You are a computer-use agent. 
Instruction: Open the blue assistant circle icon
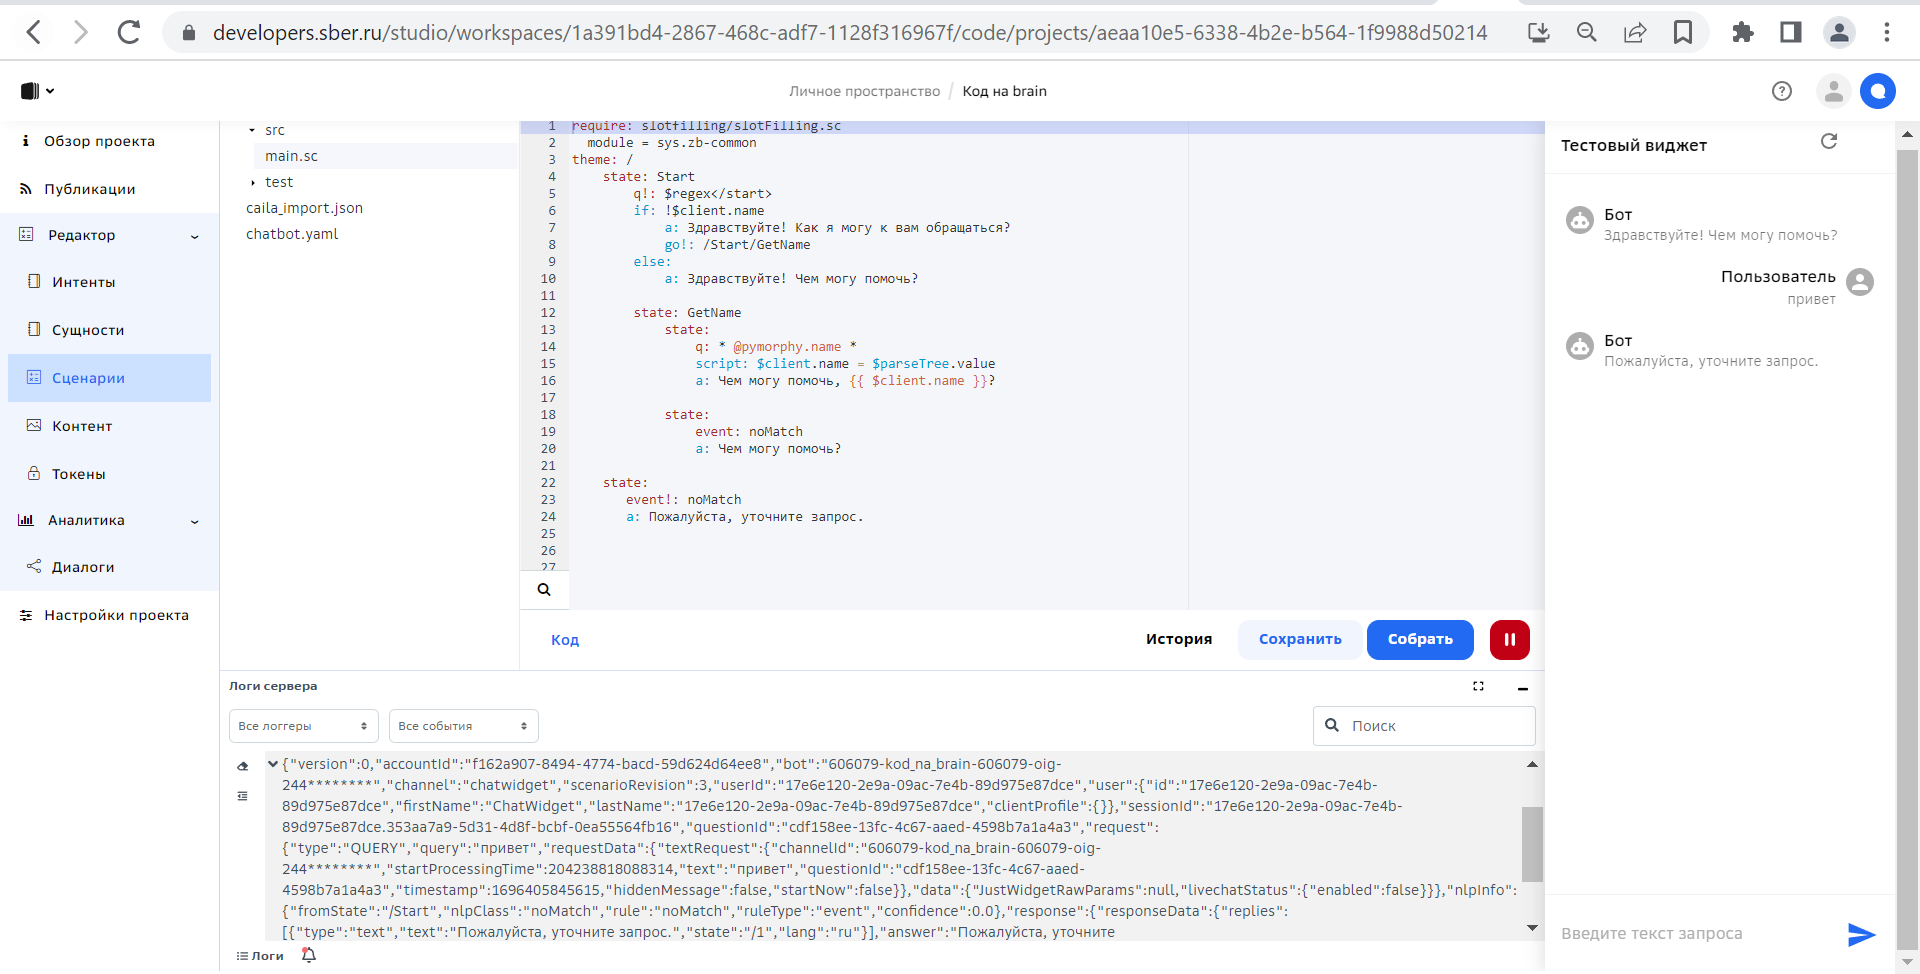click(1878, 91)
